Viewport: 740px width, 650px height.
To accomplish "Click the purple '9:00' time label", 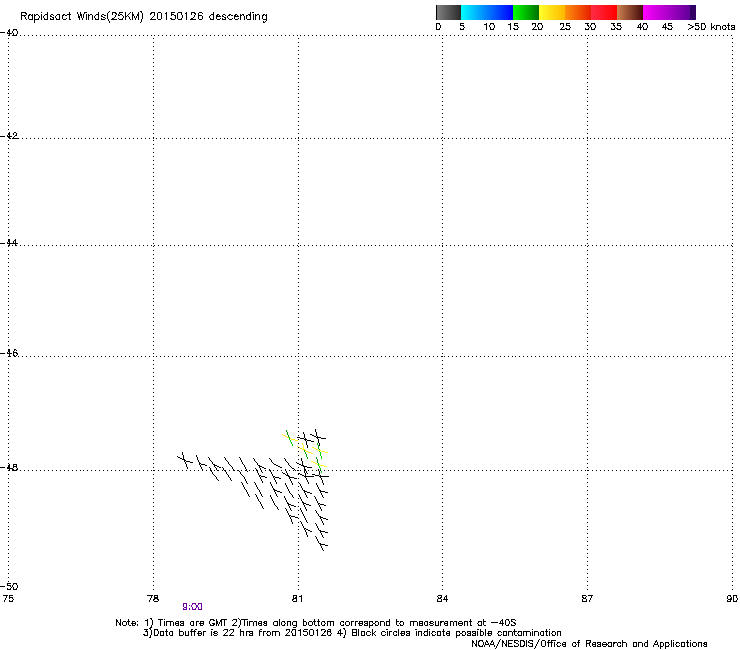I will [x=192, y=607].
